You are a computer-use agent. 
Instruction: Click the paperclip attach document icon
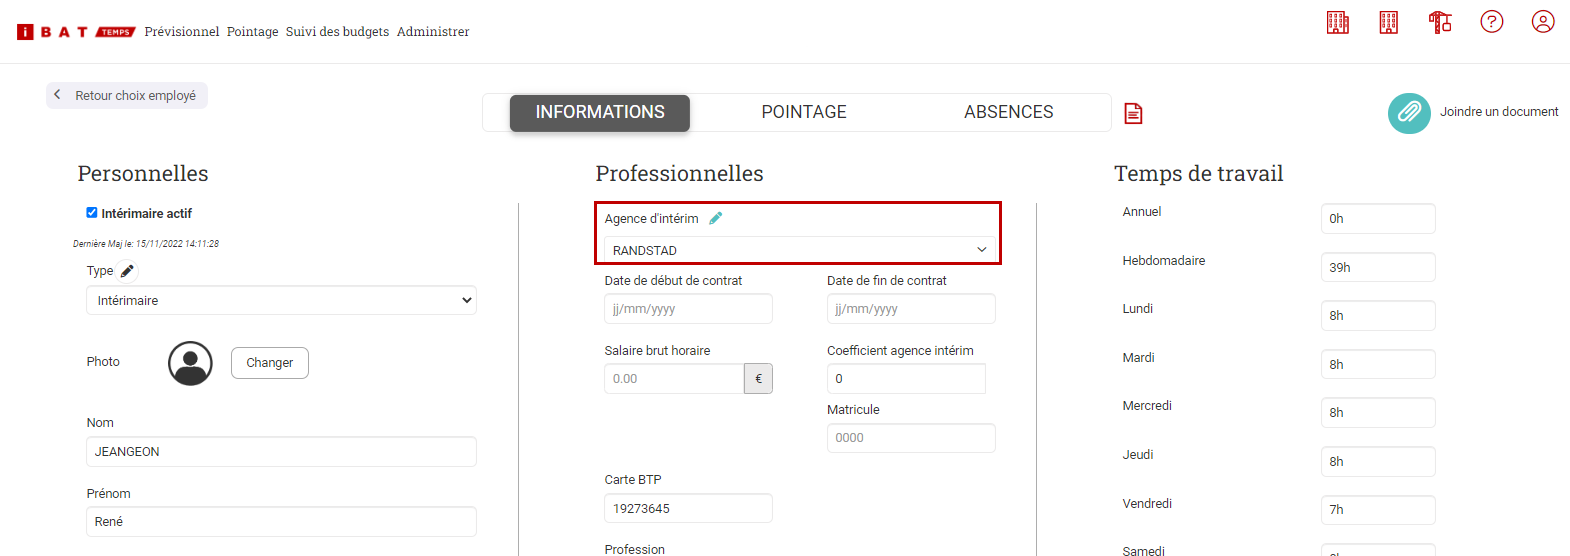(x=1409, y=113)
